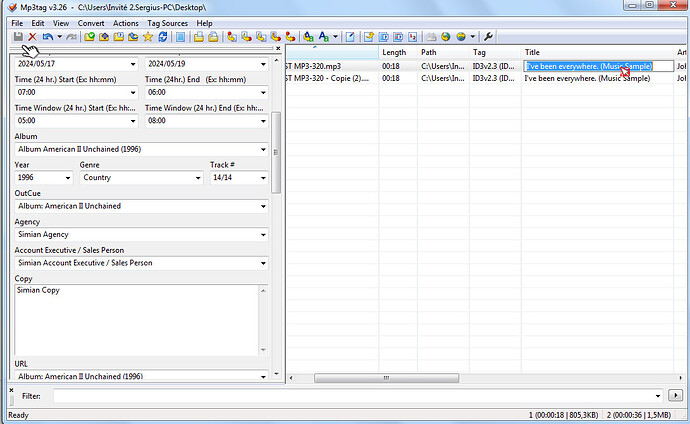Open the View menu
Screen dimensions: 690x424
[x=61, y=23]
